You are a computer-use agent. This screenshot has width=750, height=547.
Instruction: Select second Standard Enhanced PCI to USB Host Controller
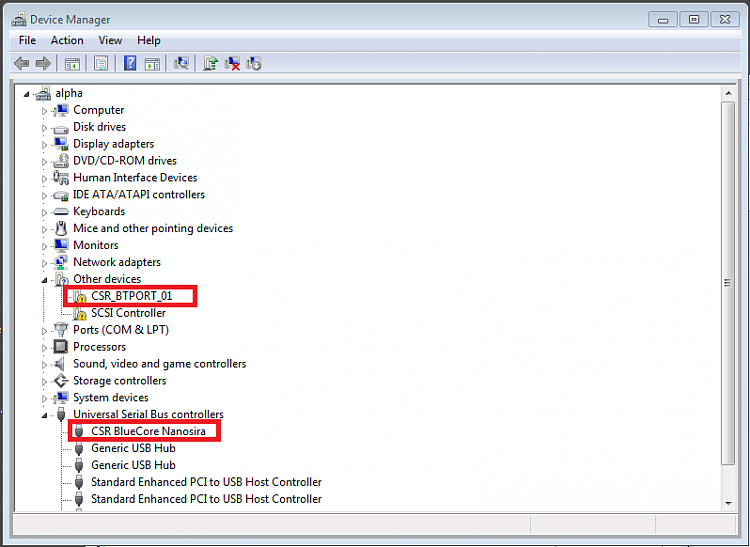tap(206, 499)
